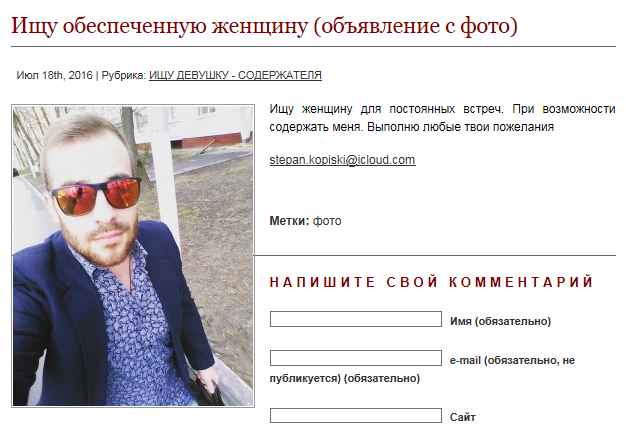Click the sentence Выполню любые твои пожелания

click(x=460, y=127)
